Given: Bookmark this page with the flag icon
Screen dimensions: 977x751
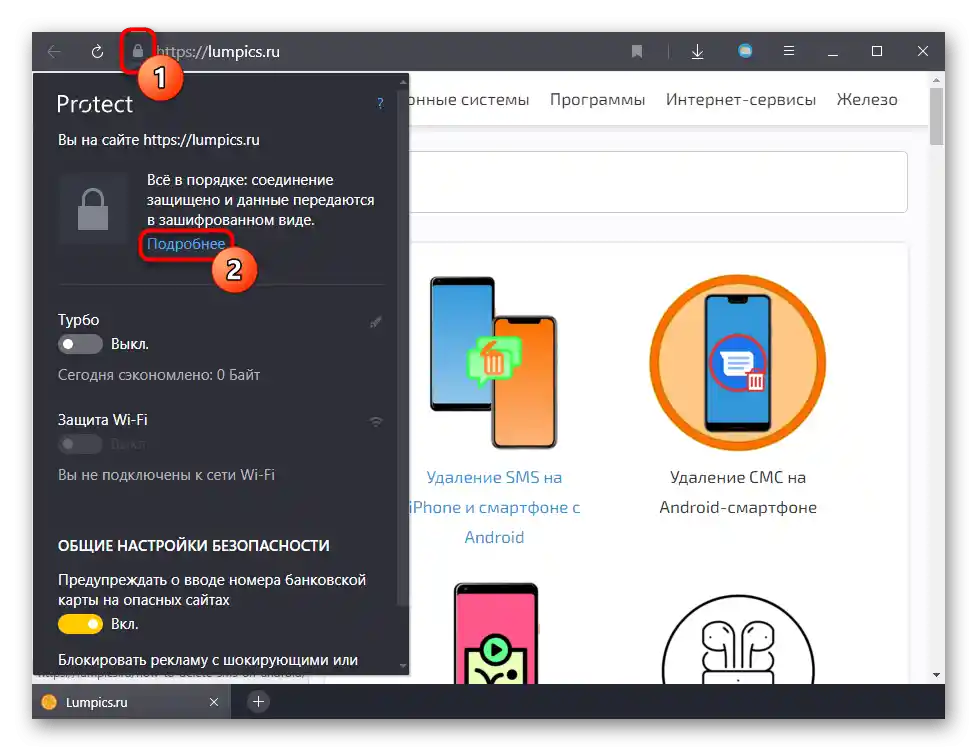Looking at the screenshot, I should click(637, 51).
